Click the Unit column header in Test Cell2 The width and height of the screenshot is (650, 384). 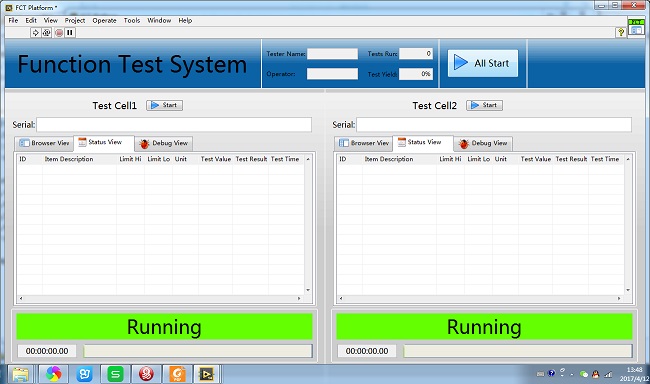click(x=501, y=159)
